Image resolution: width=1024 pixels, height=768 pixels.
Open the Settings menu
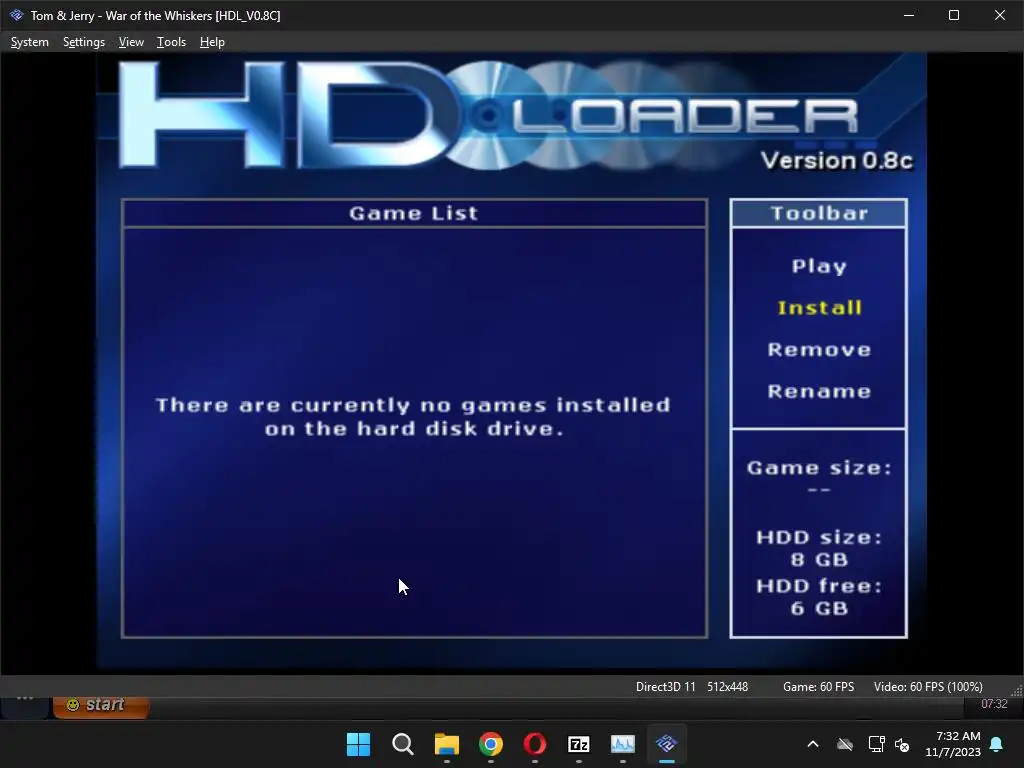[x=84, y=42]
